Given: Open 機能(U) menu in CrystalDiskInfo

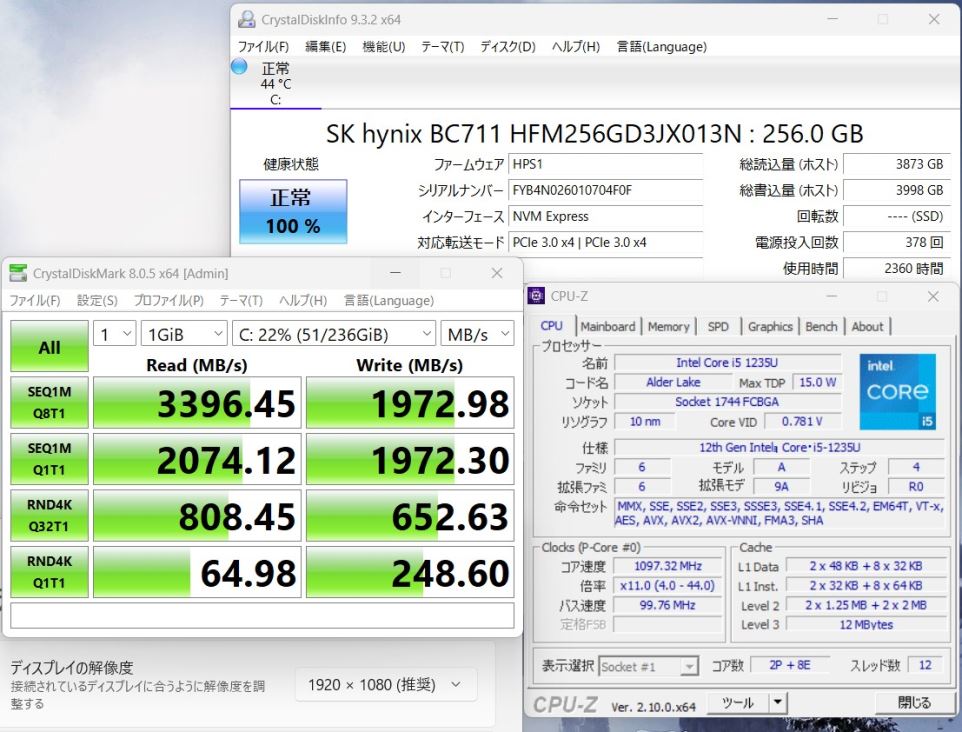Looking at the screenshot, I should click(x=383, y=47).
